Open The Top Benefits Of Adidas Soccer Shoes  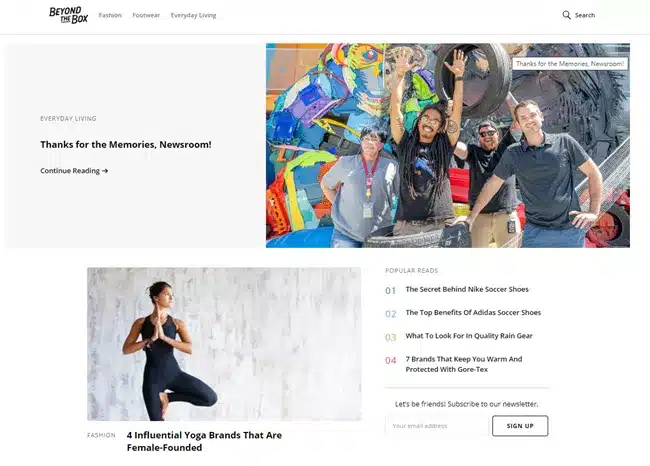473,313
